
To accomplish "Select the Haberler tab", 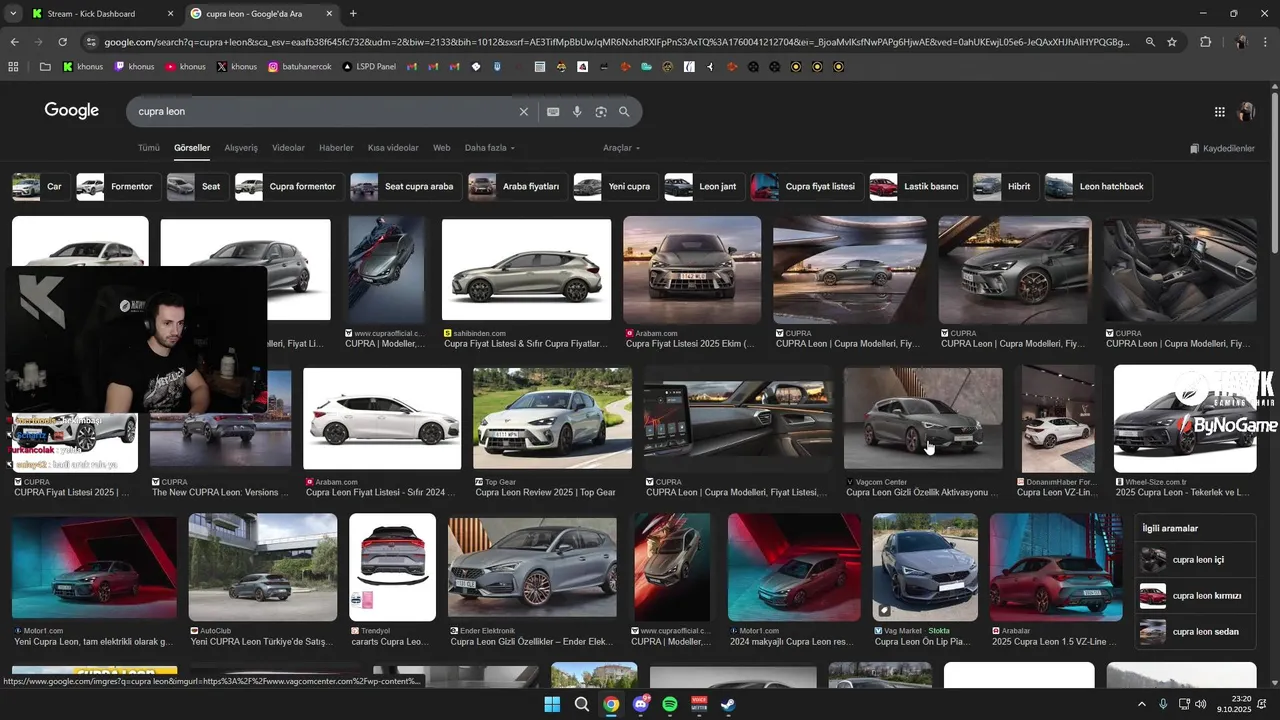I will pyautogui.click(x=336, y=148).
